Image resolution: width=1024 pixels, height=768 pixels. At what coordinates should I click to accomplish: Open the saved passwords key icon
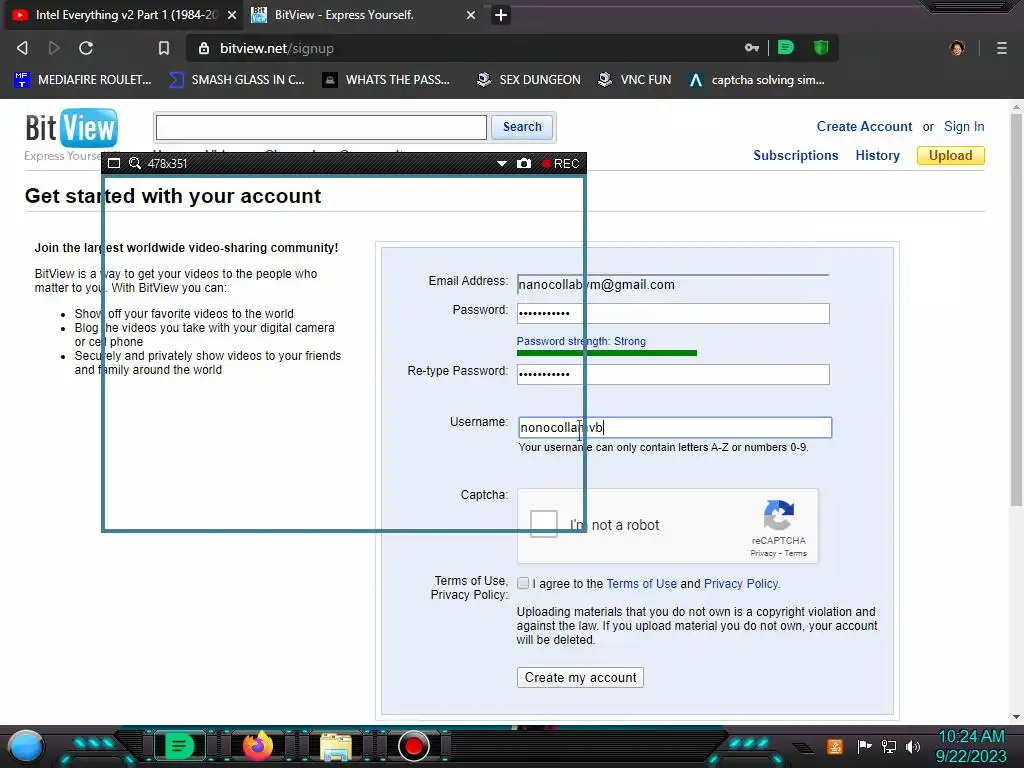click(x=752, y=48)
